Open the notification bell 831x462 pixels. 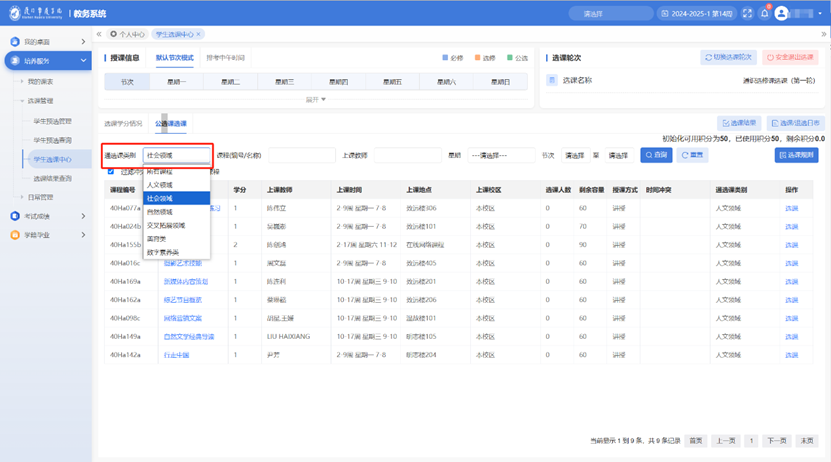pyautogui.click(x=764, y=13)
